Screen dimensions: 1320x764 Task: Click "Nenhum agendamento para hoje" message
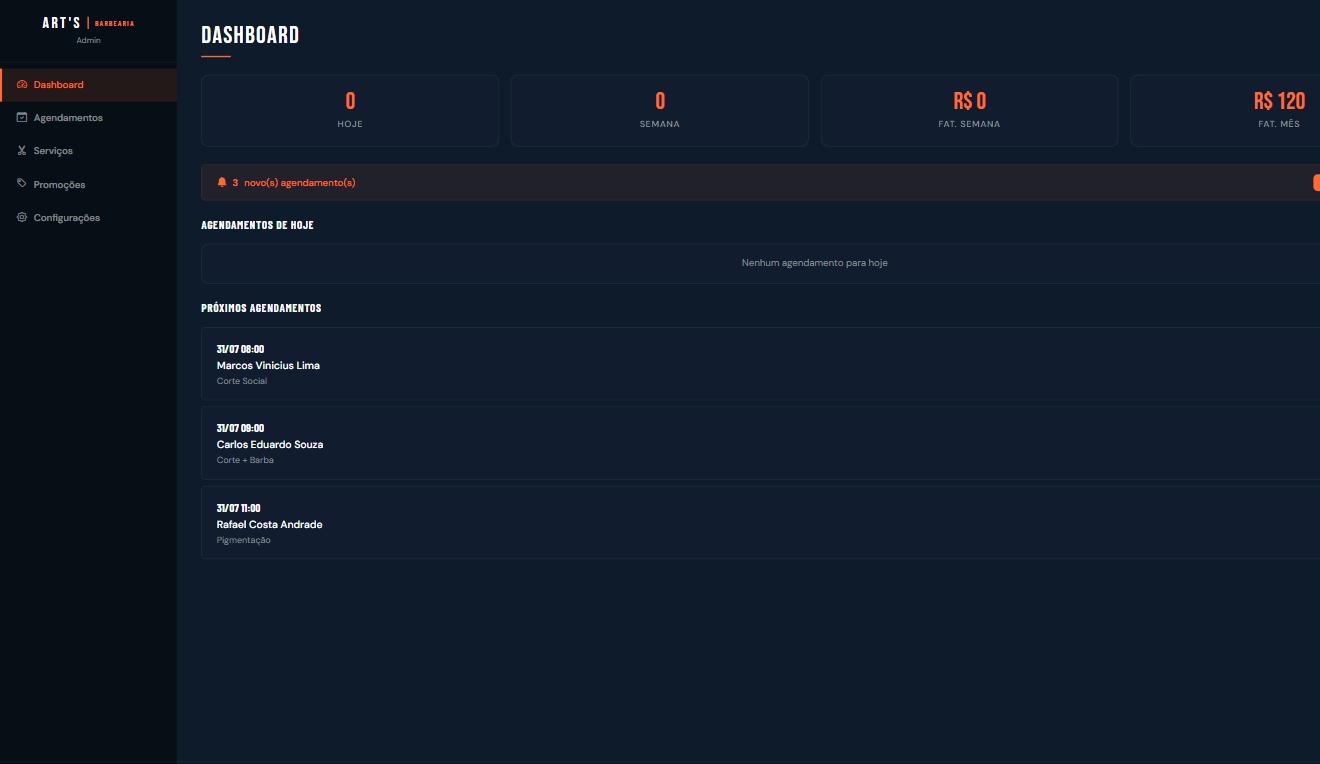(x=815, y=263)
